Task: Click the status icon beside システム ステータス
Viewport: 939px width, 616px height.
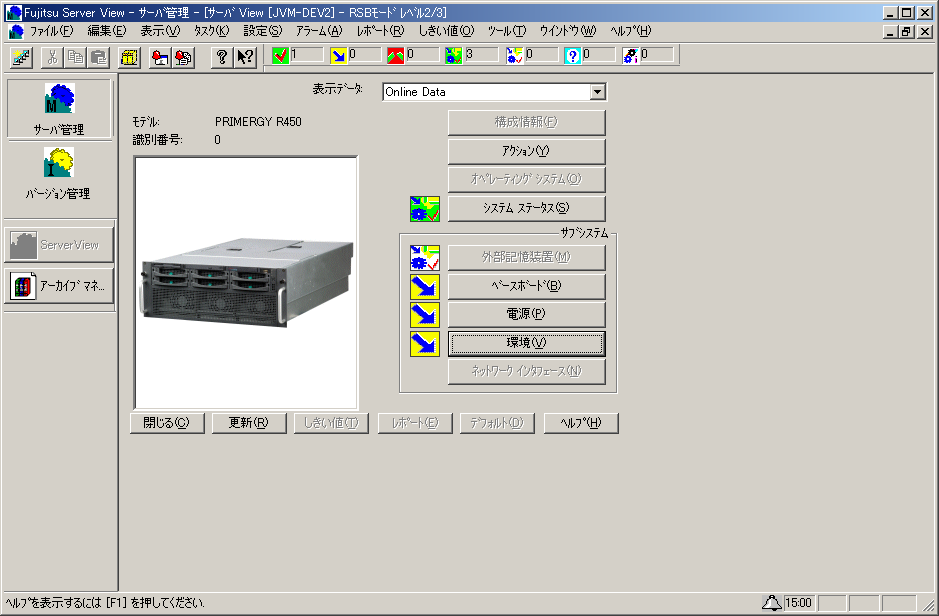Action: [x=425, y=209]
